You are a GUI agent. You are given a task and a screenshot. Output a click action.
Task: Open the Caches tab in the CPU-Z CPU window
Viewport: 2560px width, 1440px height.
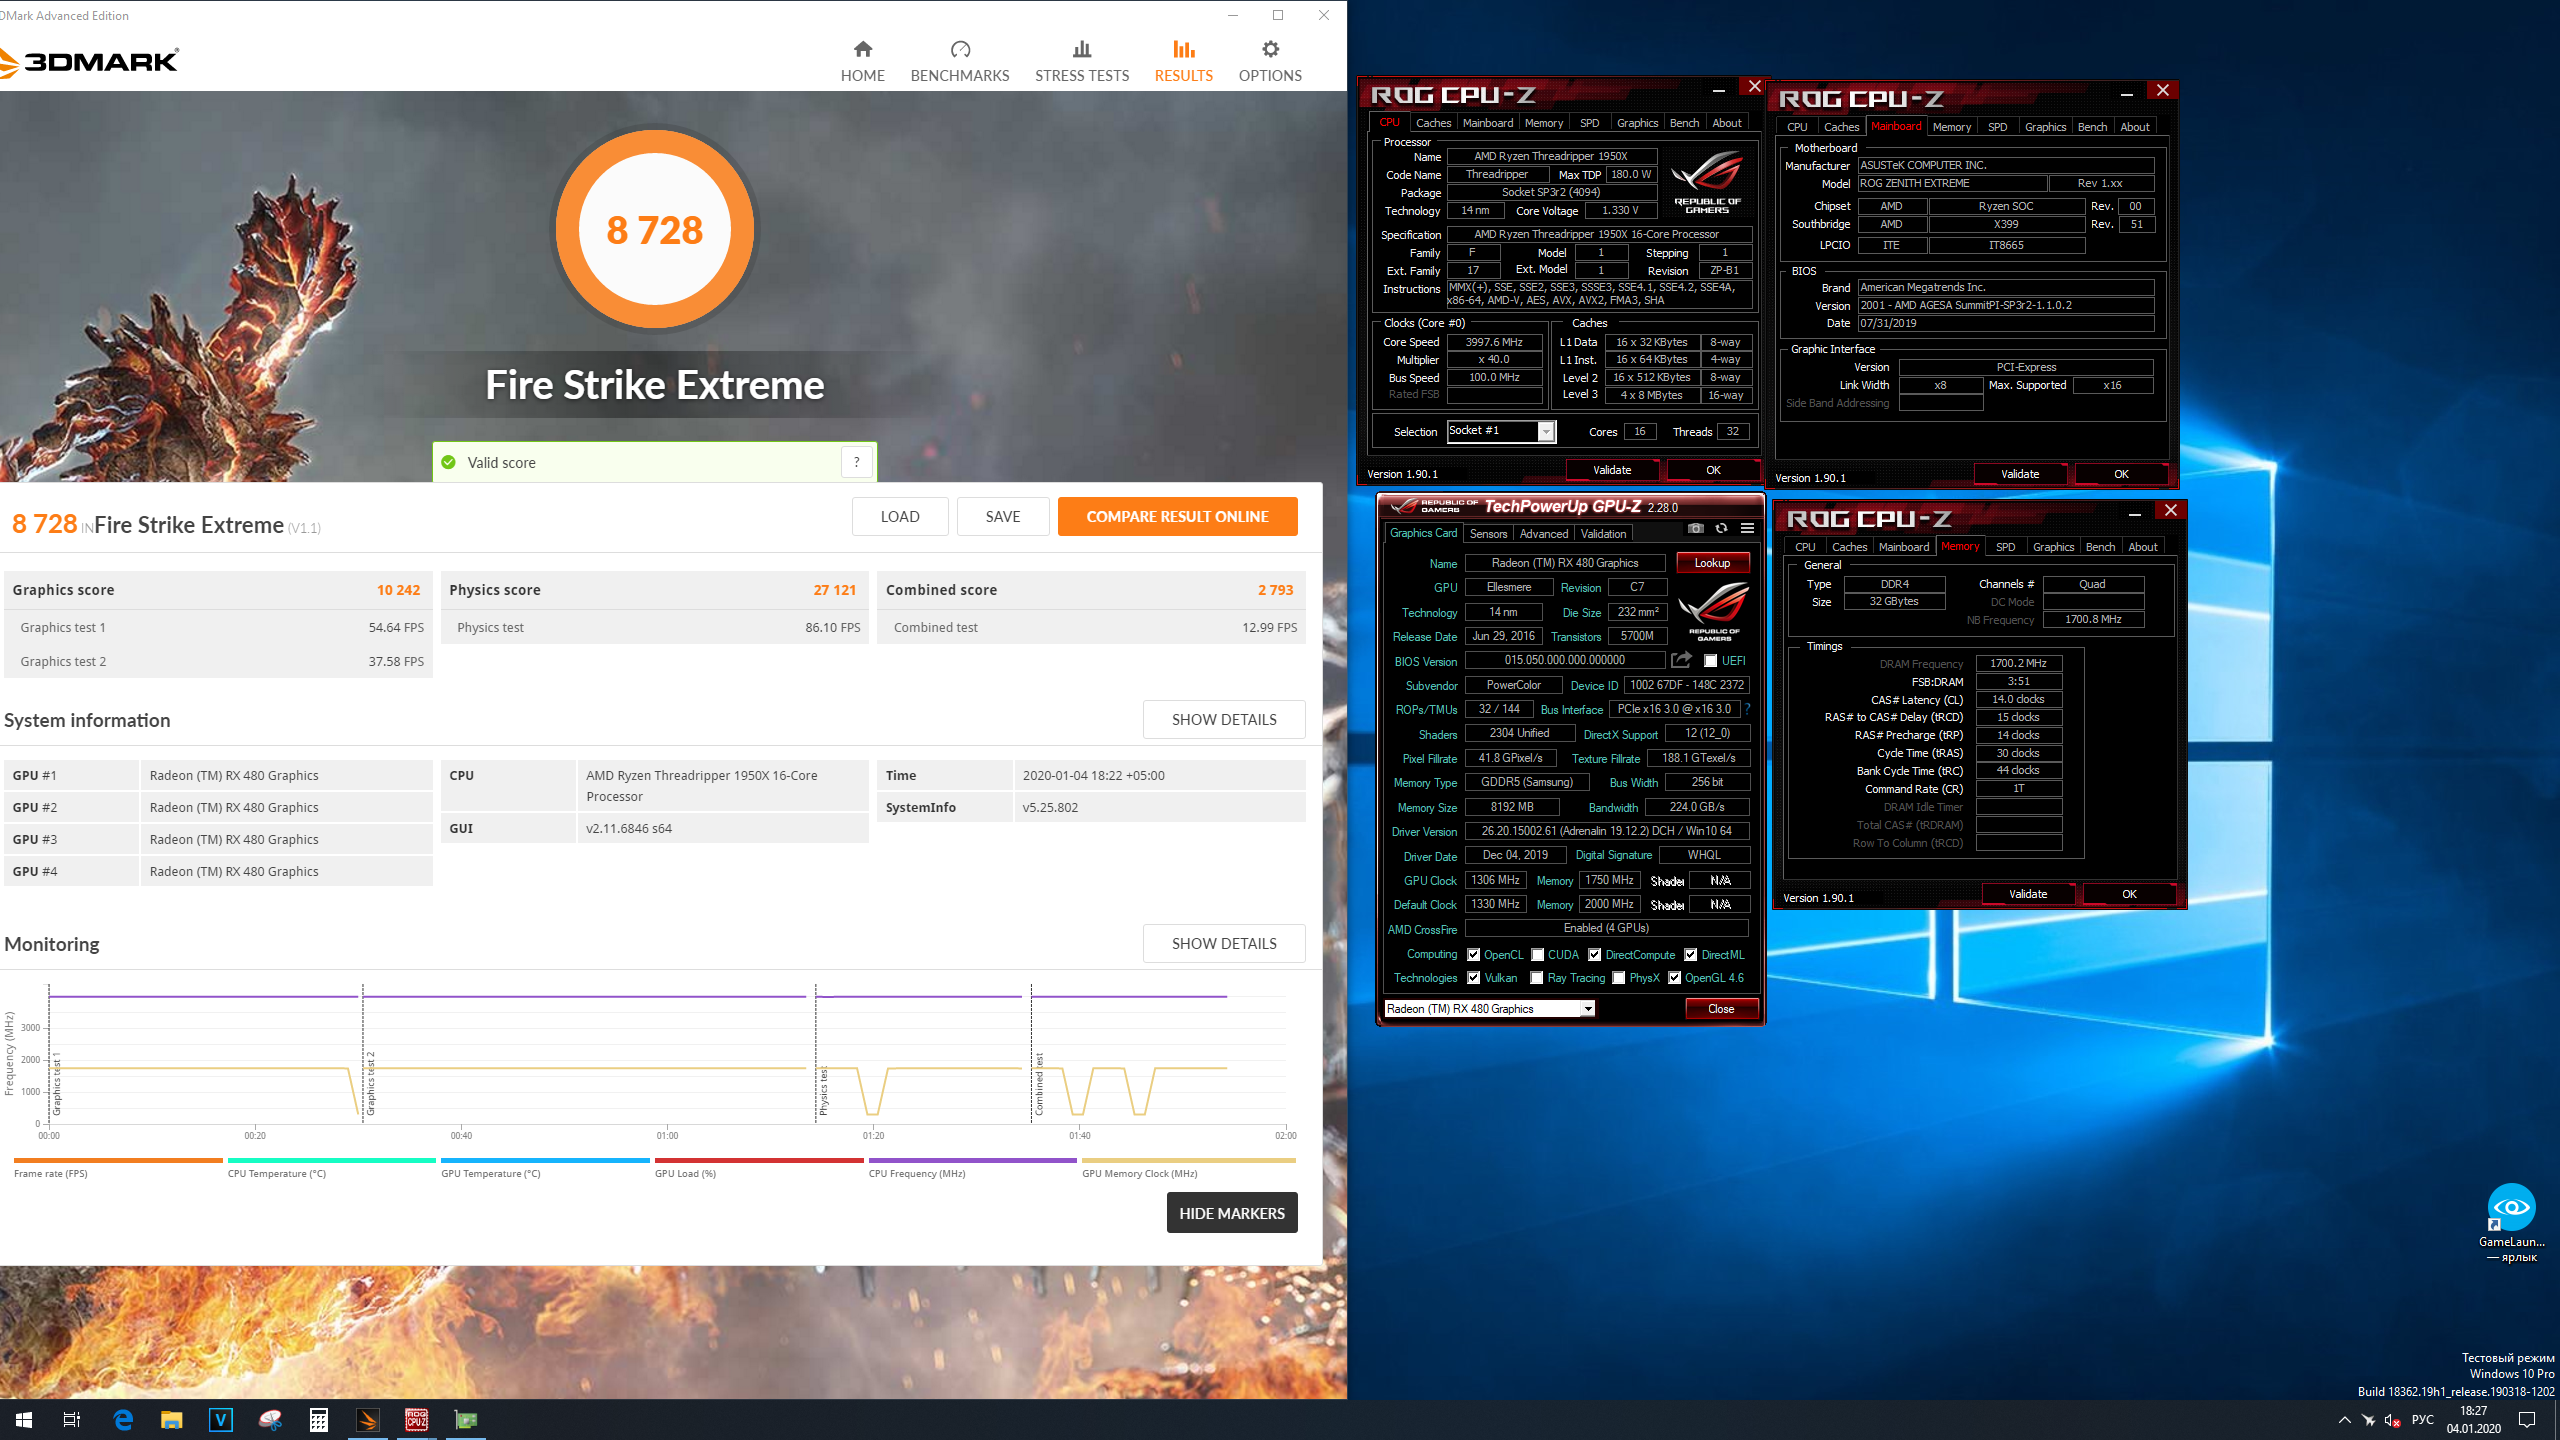1433,123
